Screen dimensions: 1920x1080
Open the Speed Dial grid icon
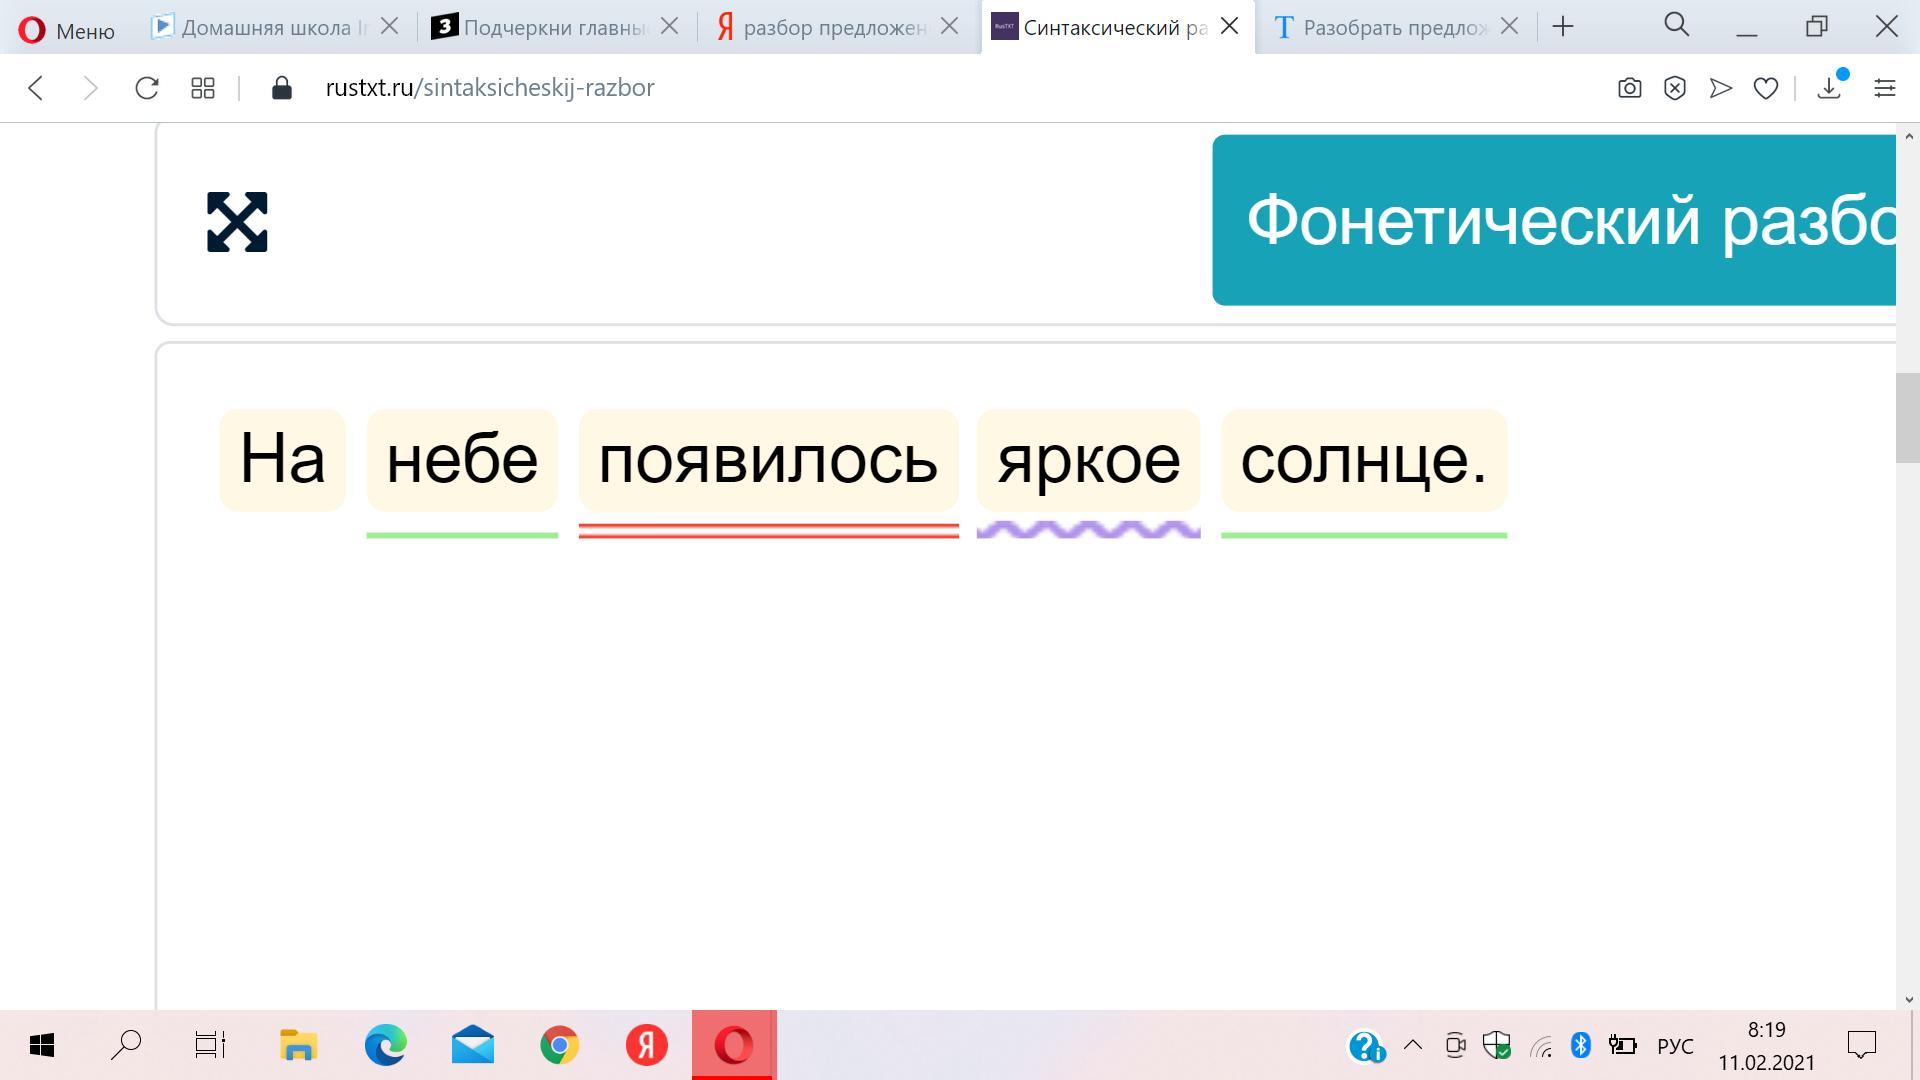coord(203,88)
